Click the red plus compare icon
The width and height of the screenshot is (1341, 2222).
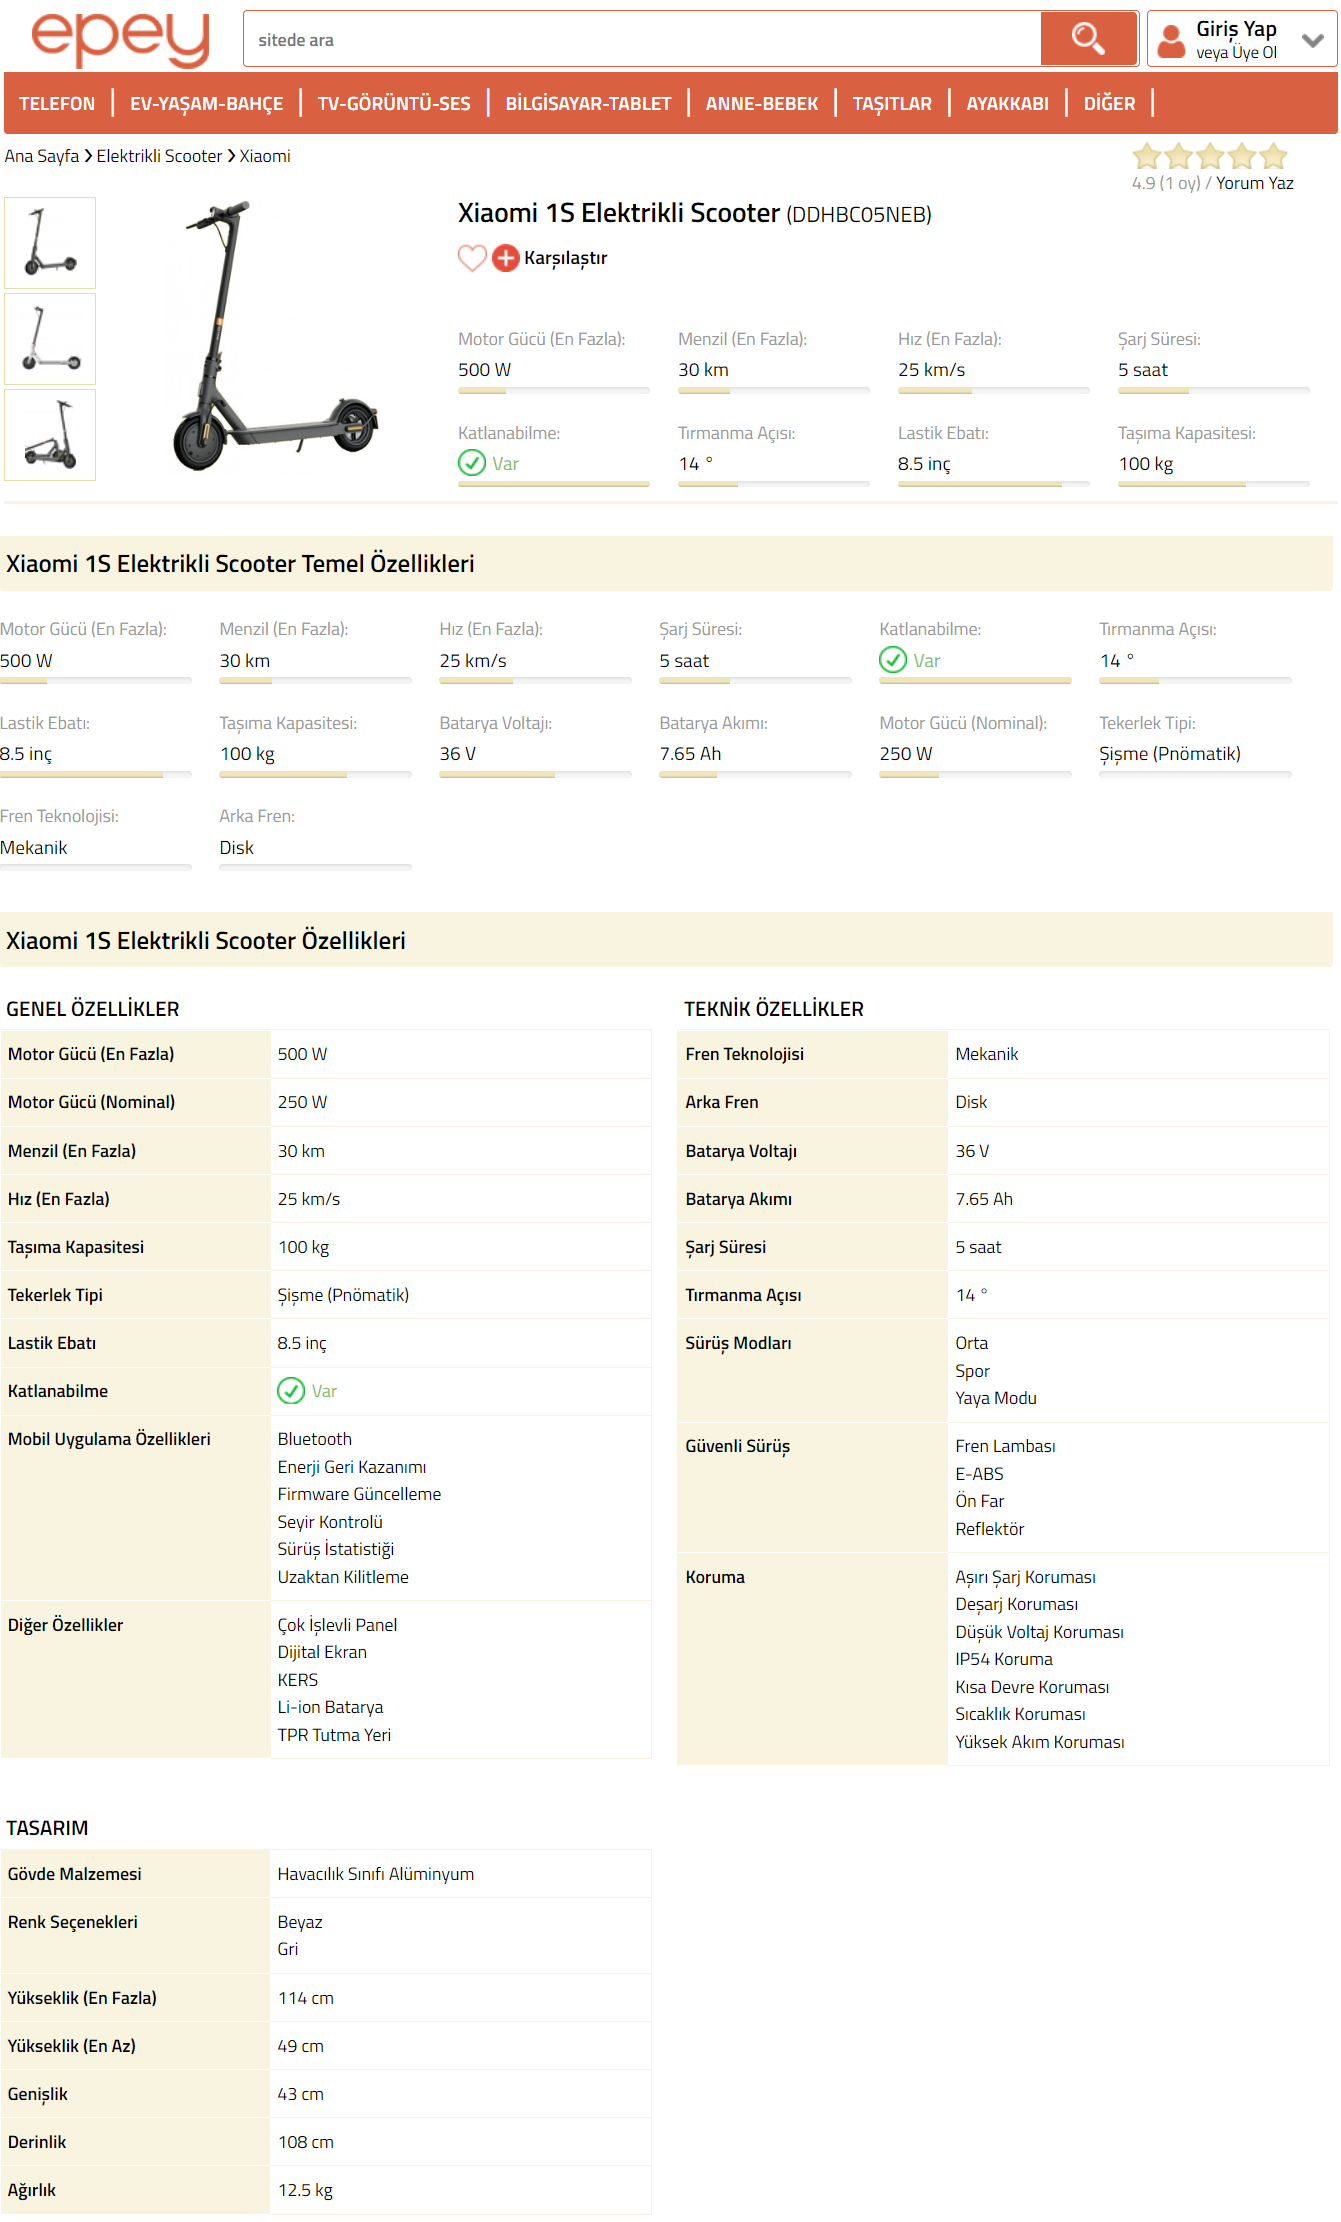[506, 258]
